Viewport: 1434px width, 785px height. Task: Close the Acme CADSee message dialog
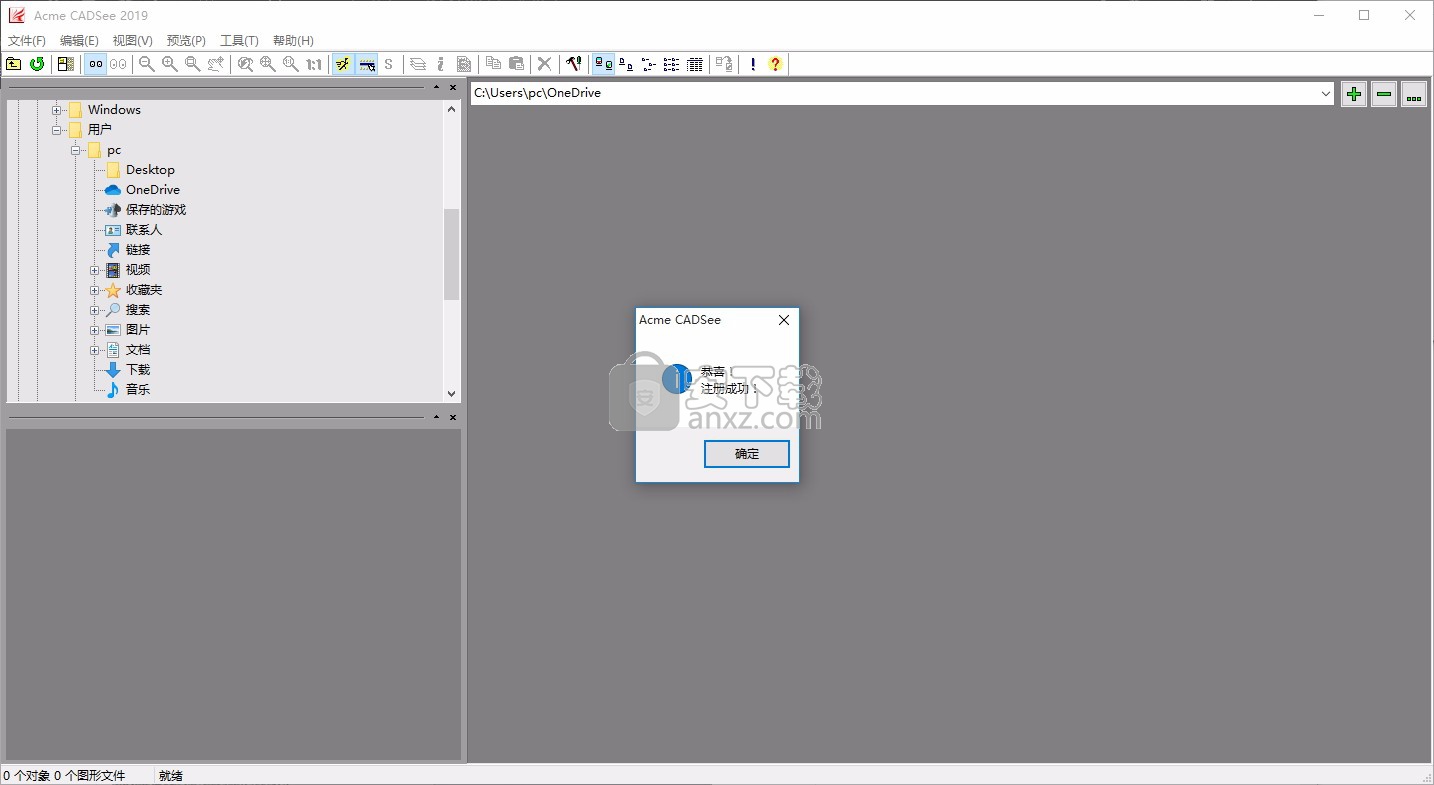point(784,320)
